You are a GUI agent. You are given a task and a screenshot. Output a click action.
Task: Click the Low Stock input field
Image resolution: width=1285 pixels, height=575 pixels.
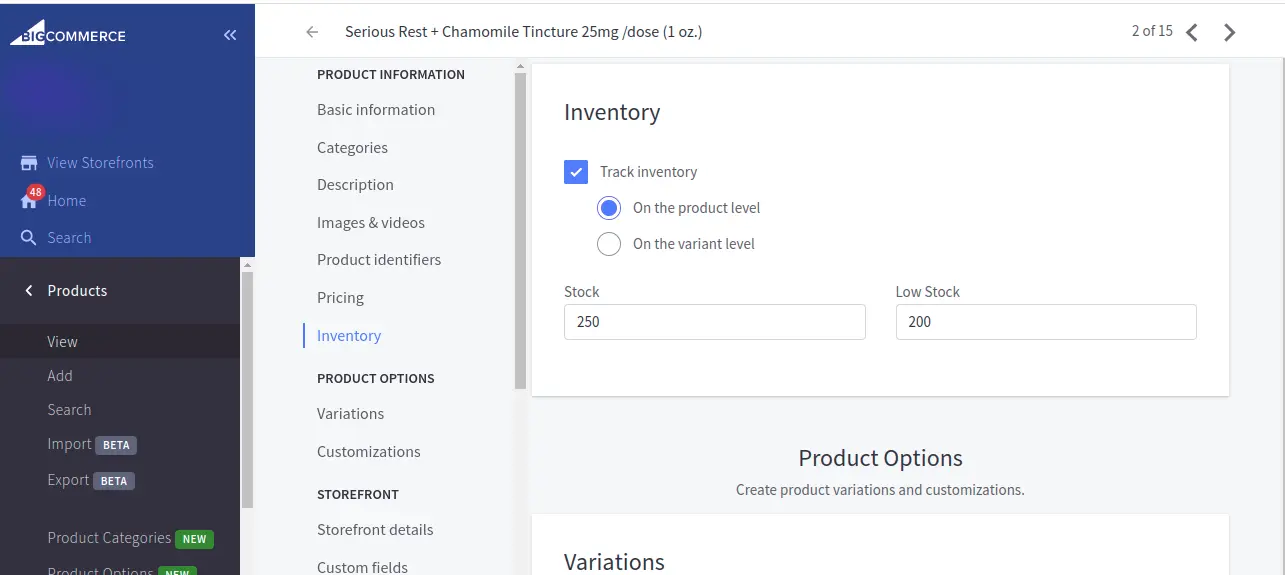tap(1045, 322)
